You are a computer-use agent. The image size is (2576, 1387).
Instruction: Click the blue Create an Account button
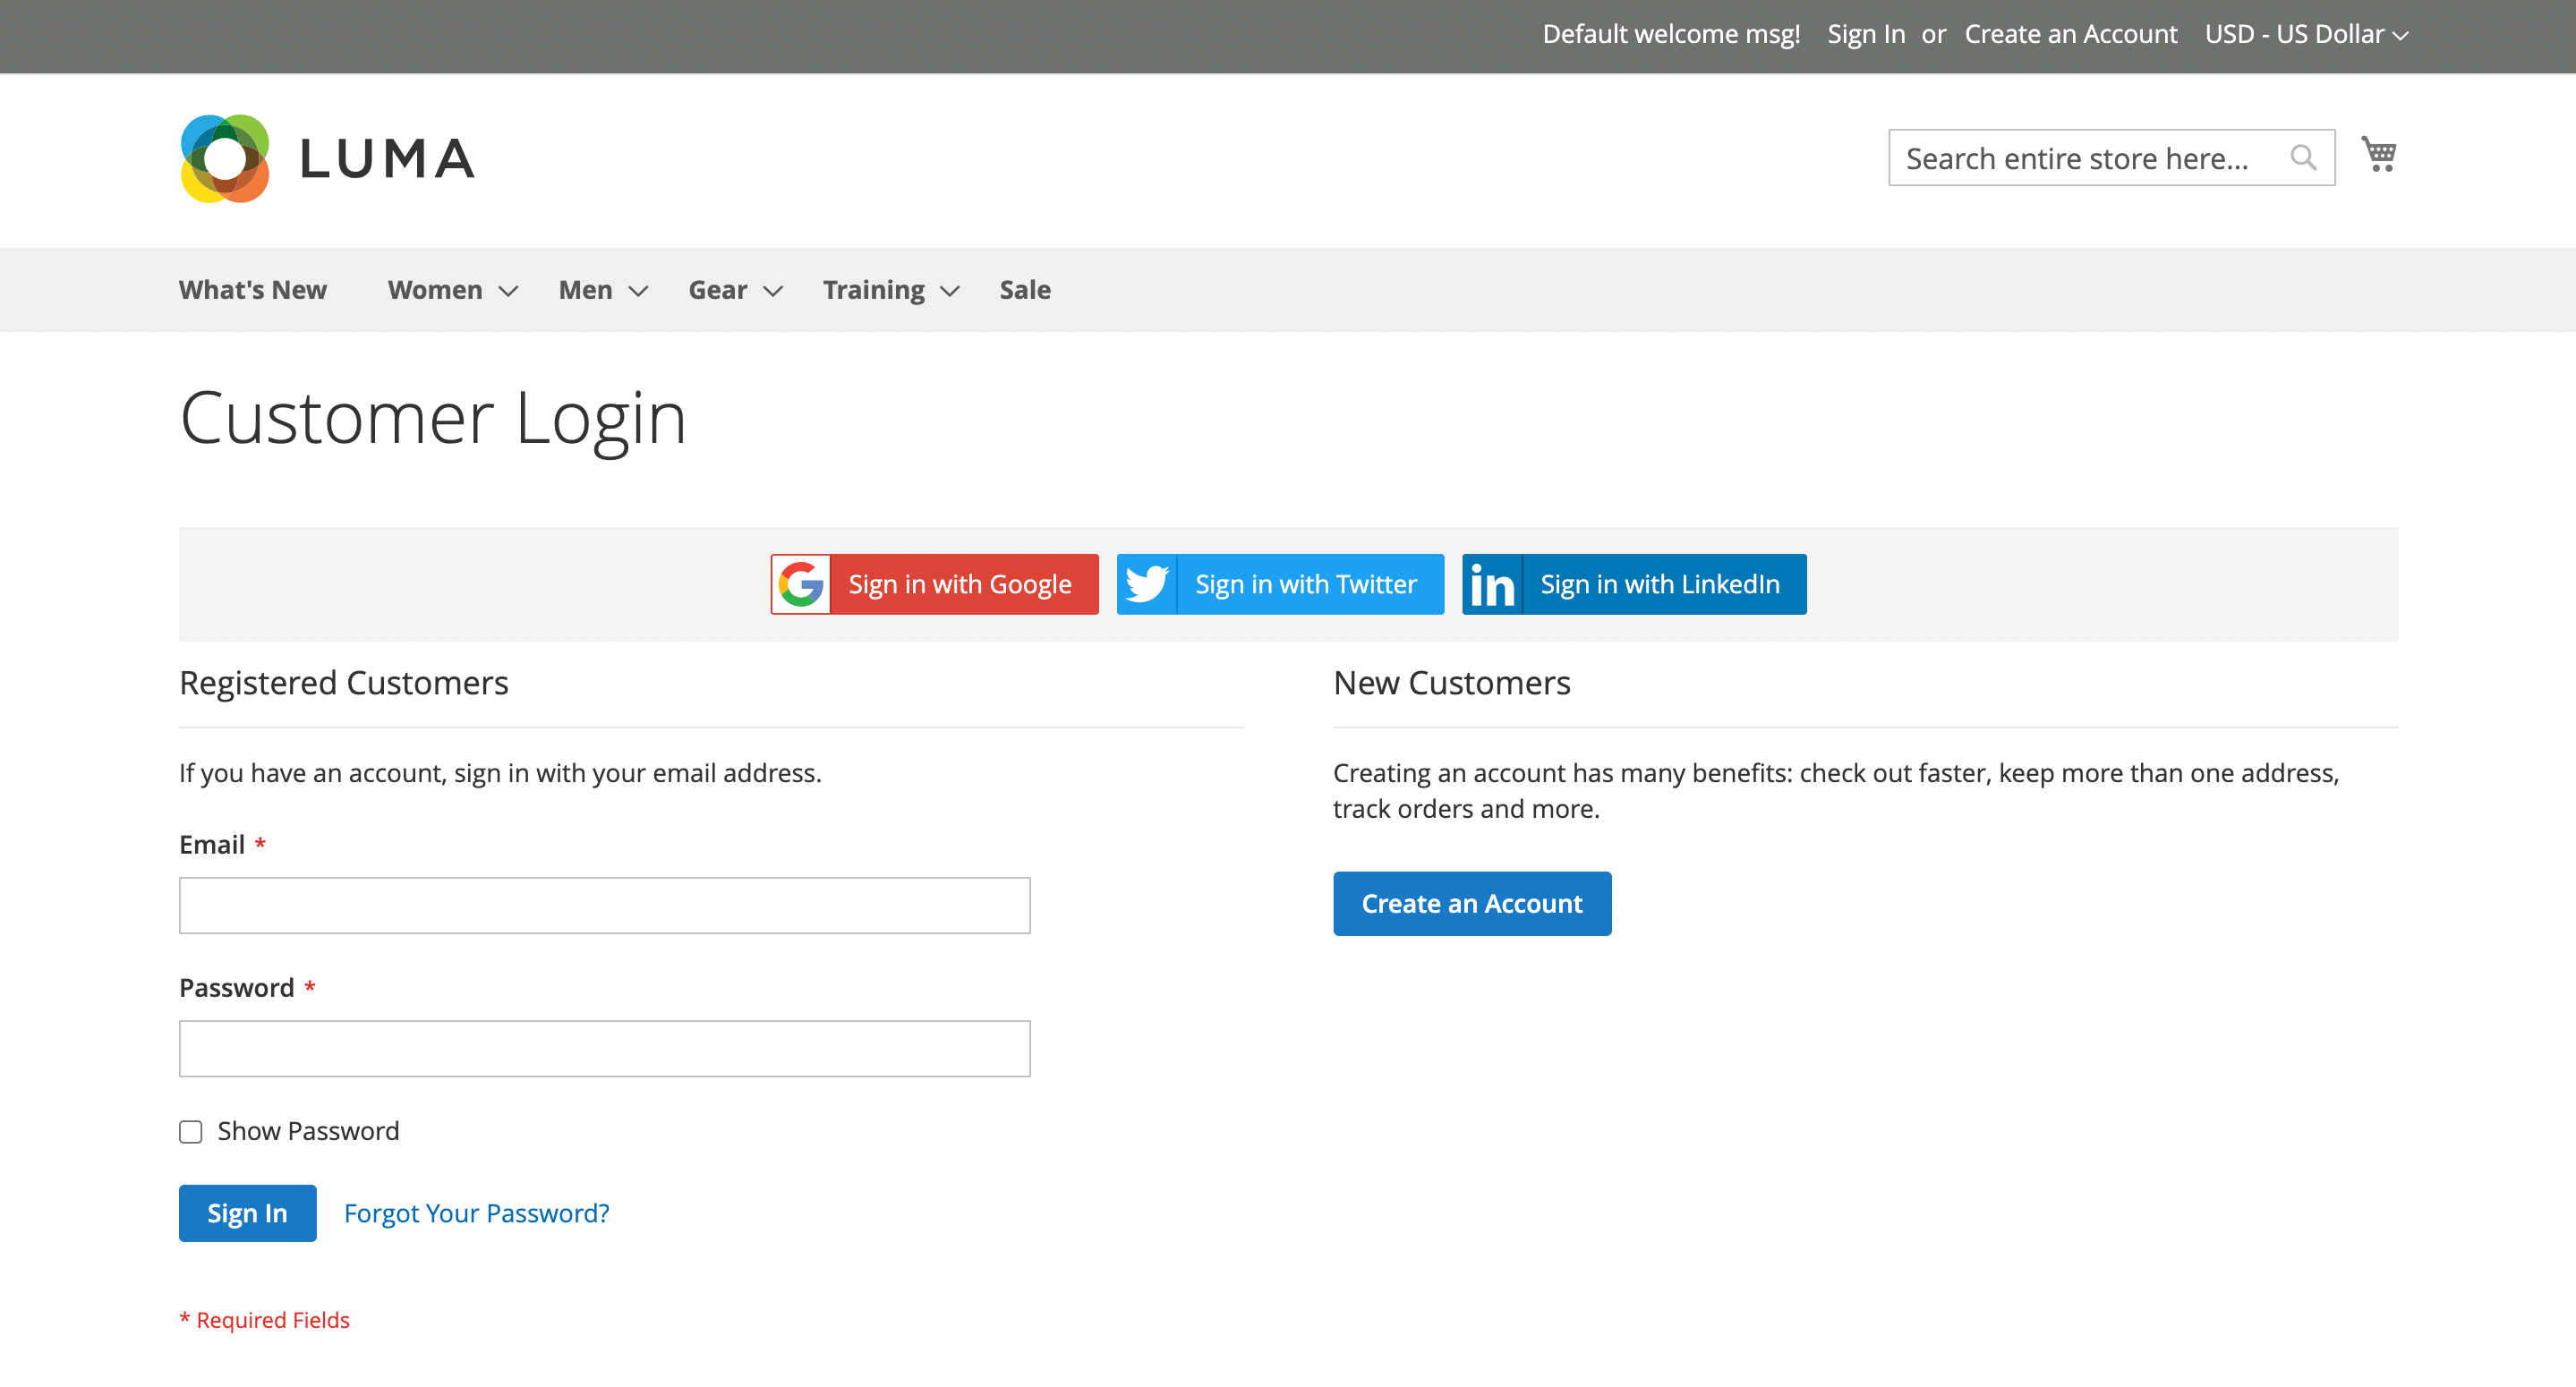click(x=1472, y=903)
